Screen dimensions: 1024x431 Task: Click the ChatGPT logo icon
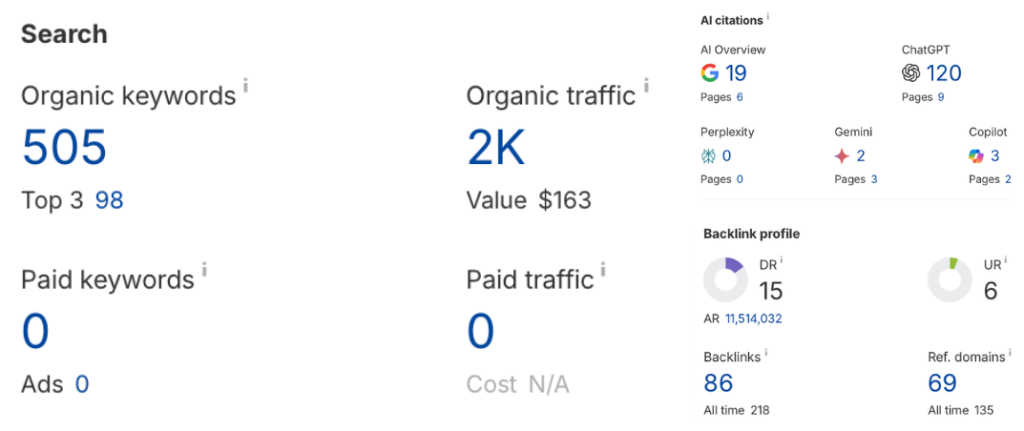[910, 73]
